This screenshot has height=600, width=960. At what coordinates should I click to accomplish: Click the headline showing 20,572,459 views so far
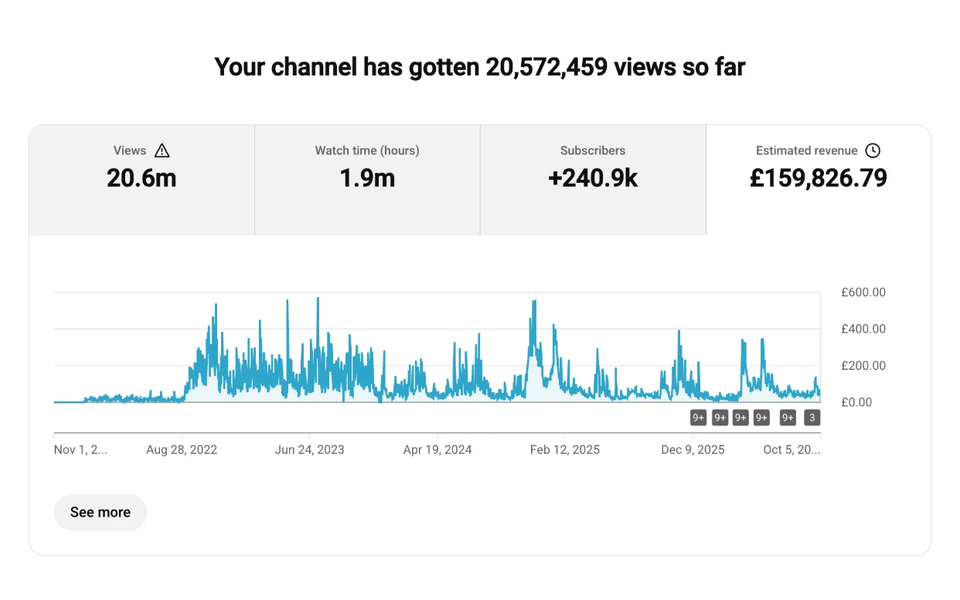click(480, 67)
